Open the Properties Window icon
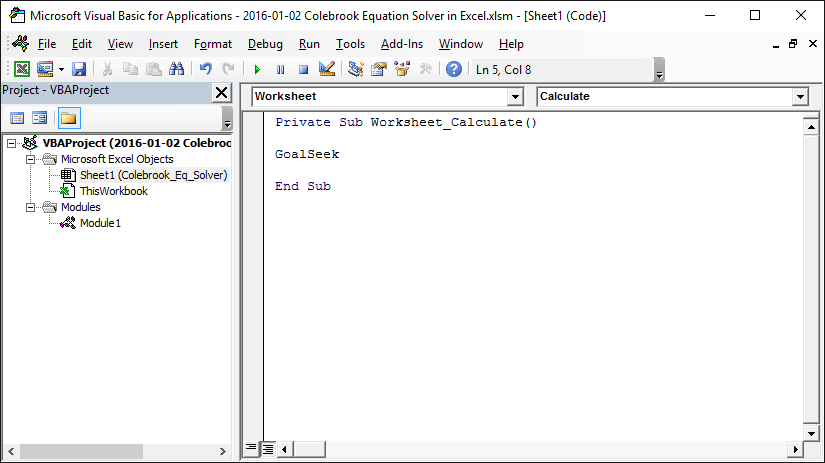Viewport: 825px width, 463px height. pos(379,69)
